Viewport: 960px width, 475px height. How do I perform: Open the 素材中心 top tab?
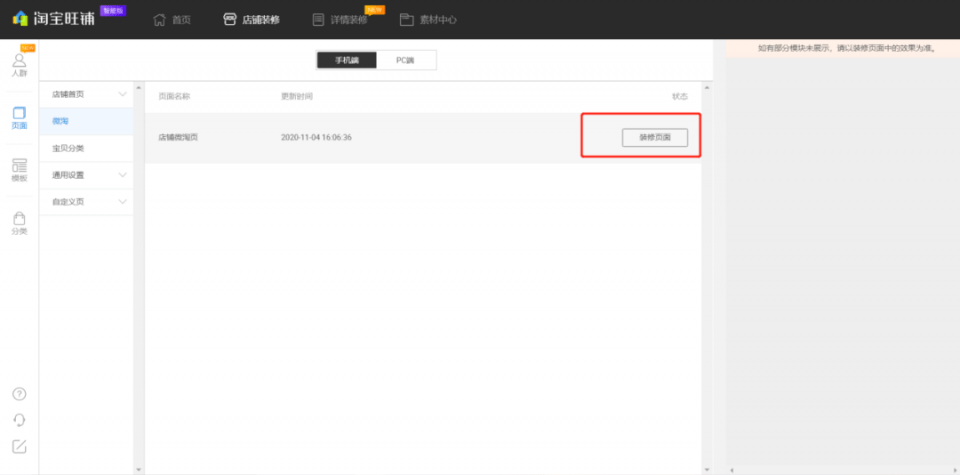pyautogui.click(x=428, y=20)
